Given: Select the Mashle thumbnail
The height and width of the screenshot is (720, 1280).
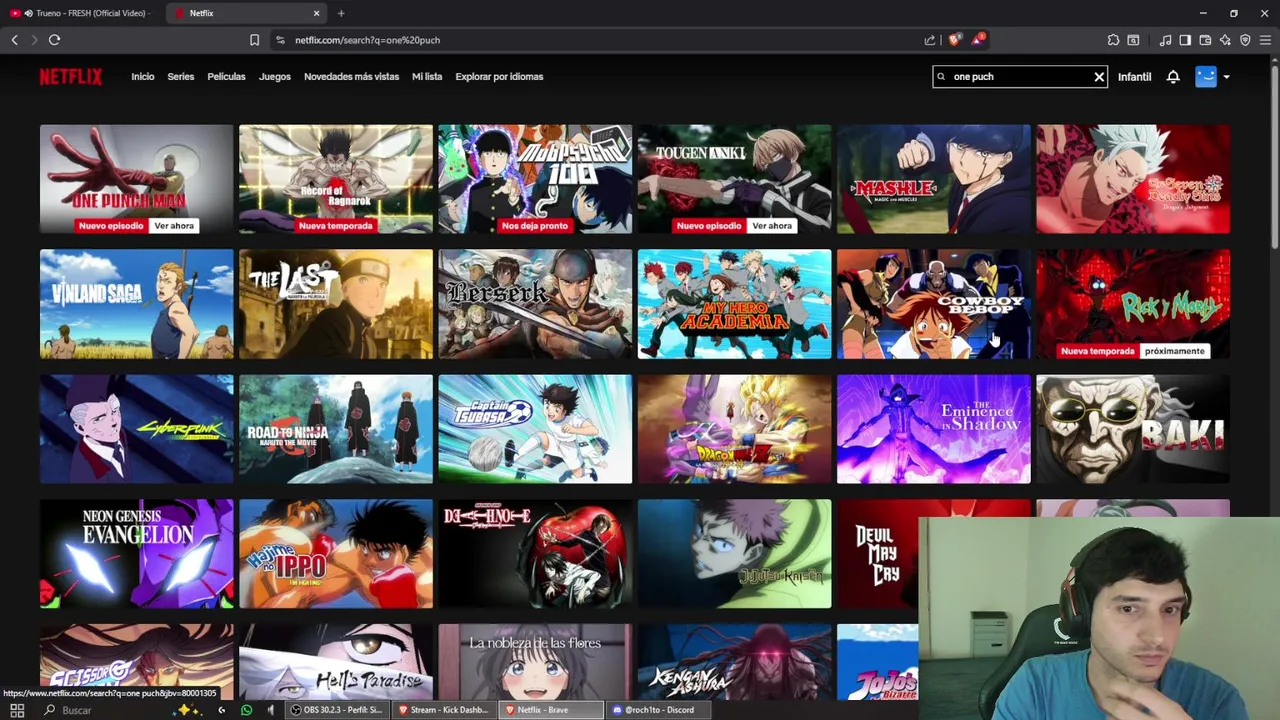Looking at the screenshot, I should [x=934, y=179].
